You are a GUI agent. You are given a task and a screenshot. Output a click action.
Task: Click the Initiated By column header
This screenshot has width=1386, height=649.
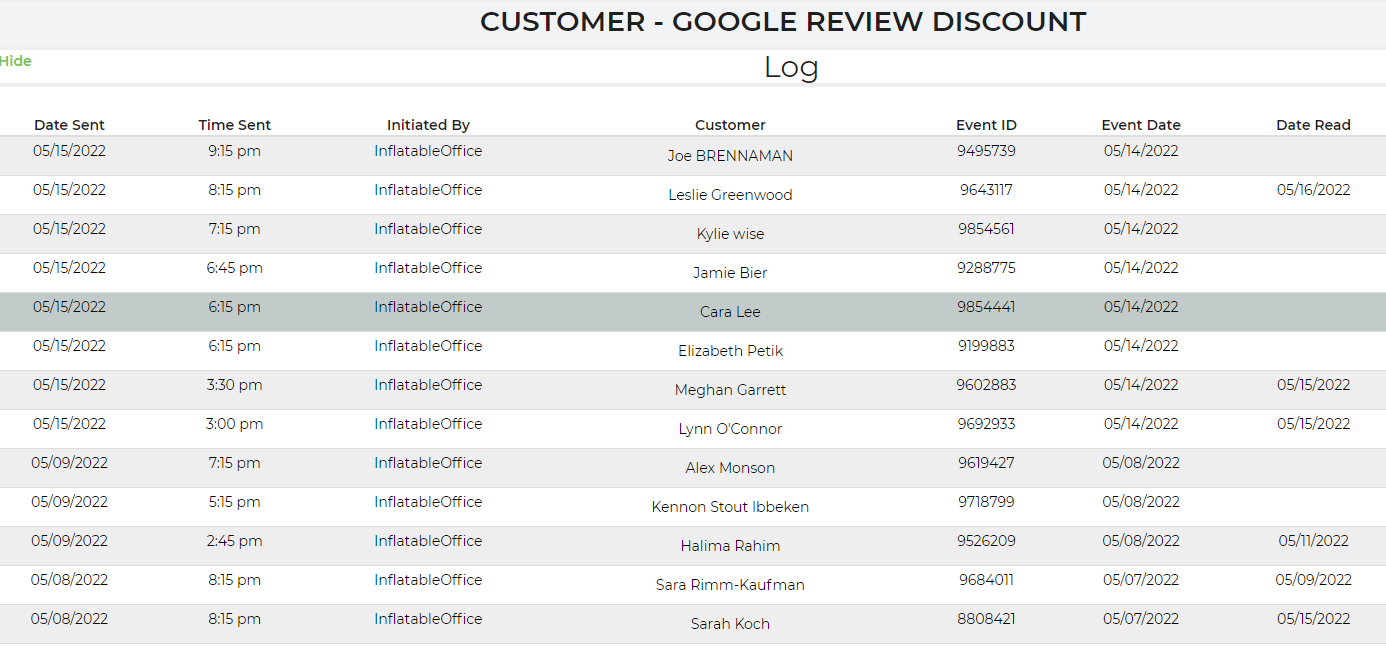(x=428, y=125)
